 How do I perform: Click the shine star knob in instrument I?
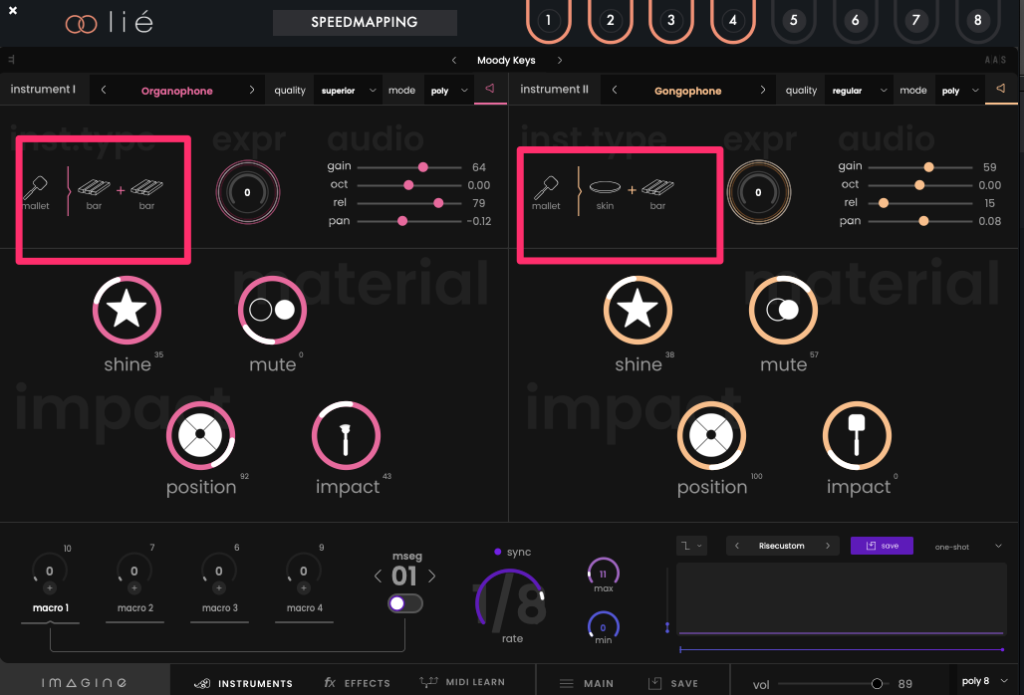pos(127,311)
